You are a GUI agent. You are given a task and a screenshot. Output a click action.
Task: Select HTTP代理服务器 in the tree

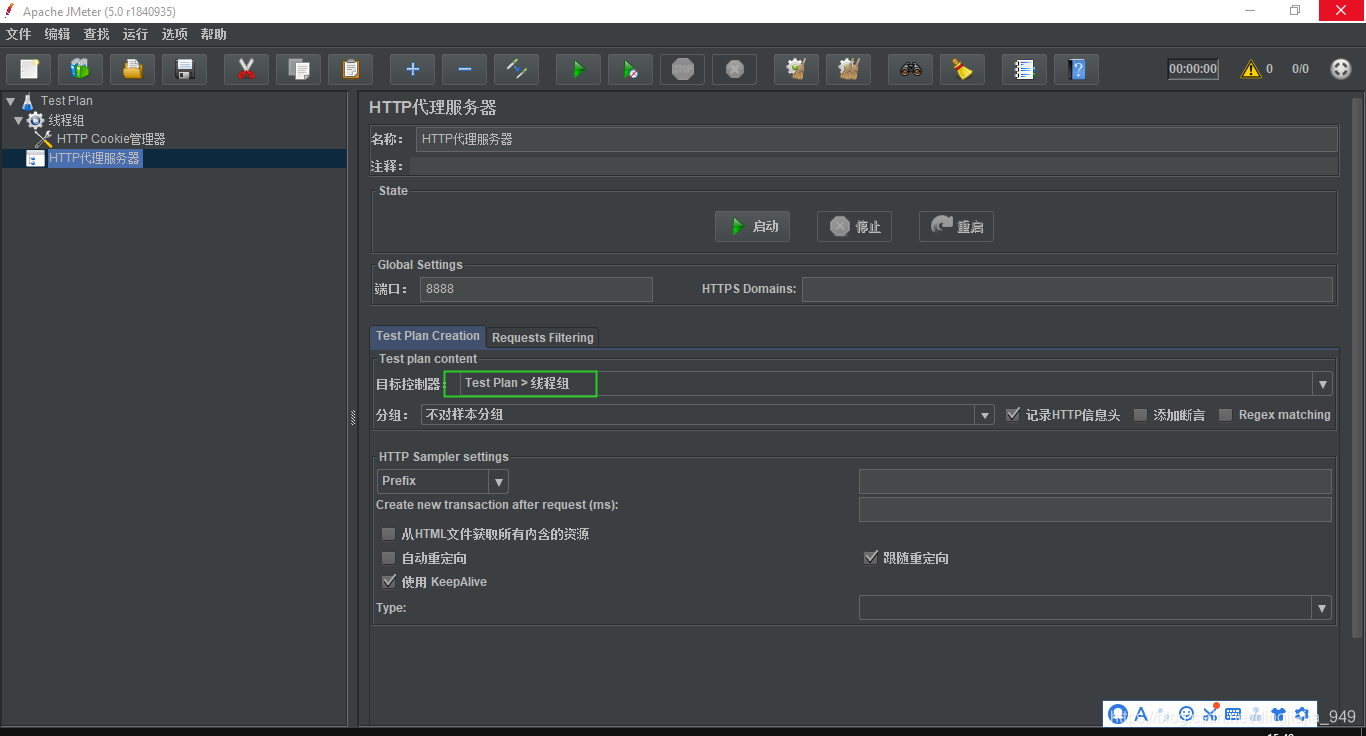[x=95, y=158]
